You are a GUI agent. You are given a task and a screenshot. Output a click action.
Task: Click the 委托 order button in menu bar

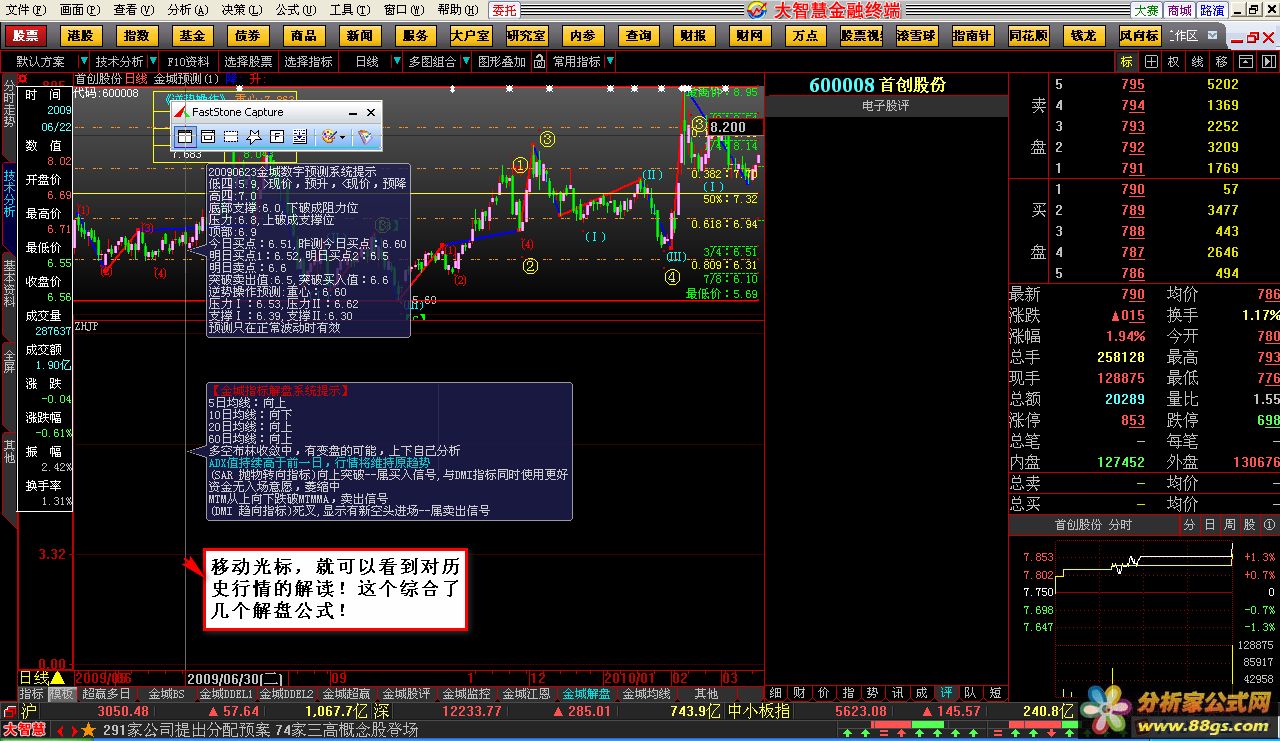504,10
